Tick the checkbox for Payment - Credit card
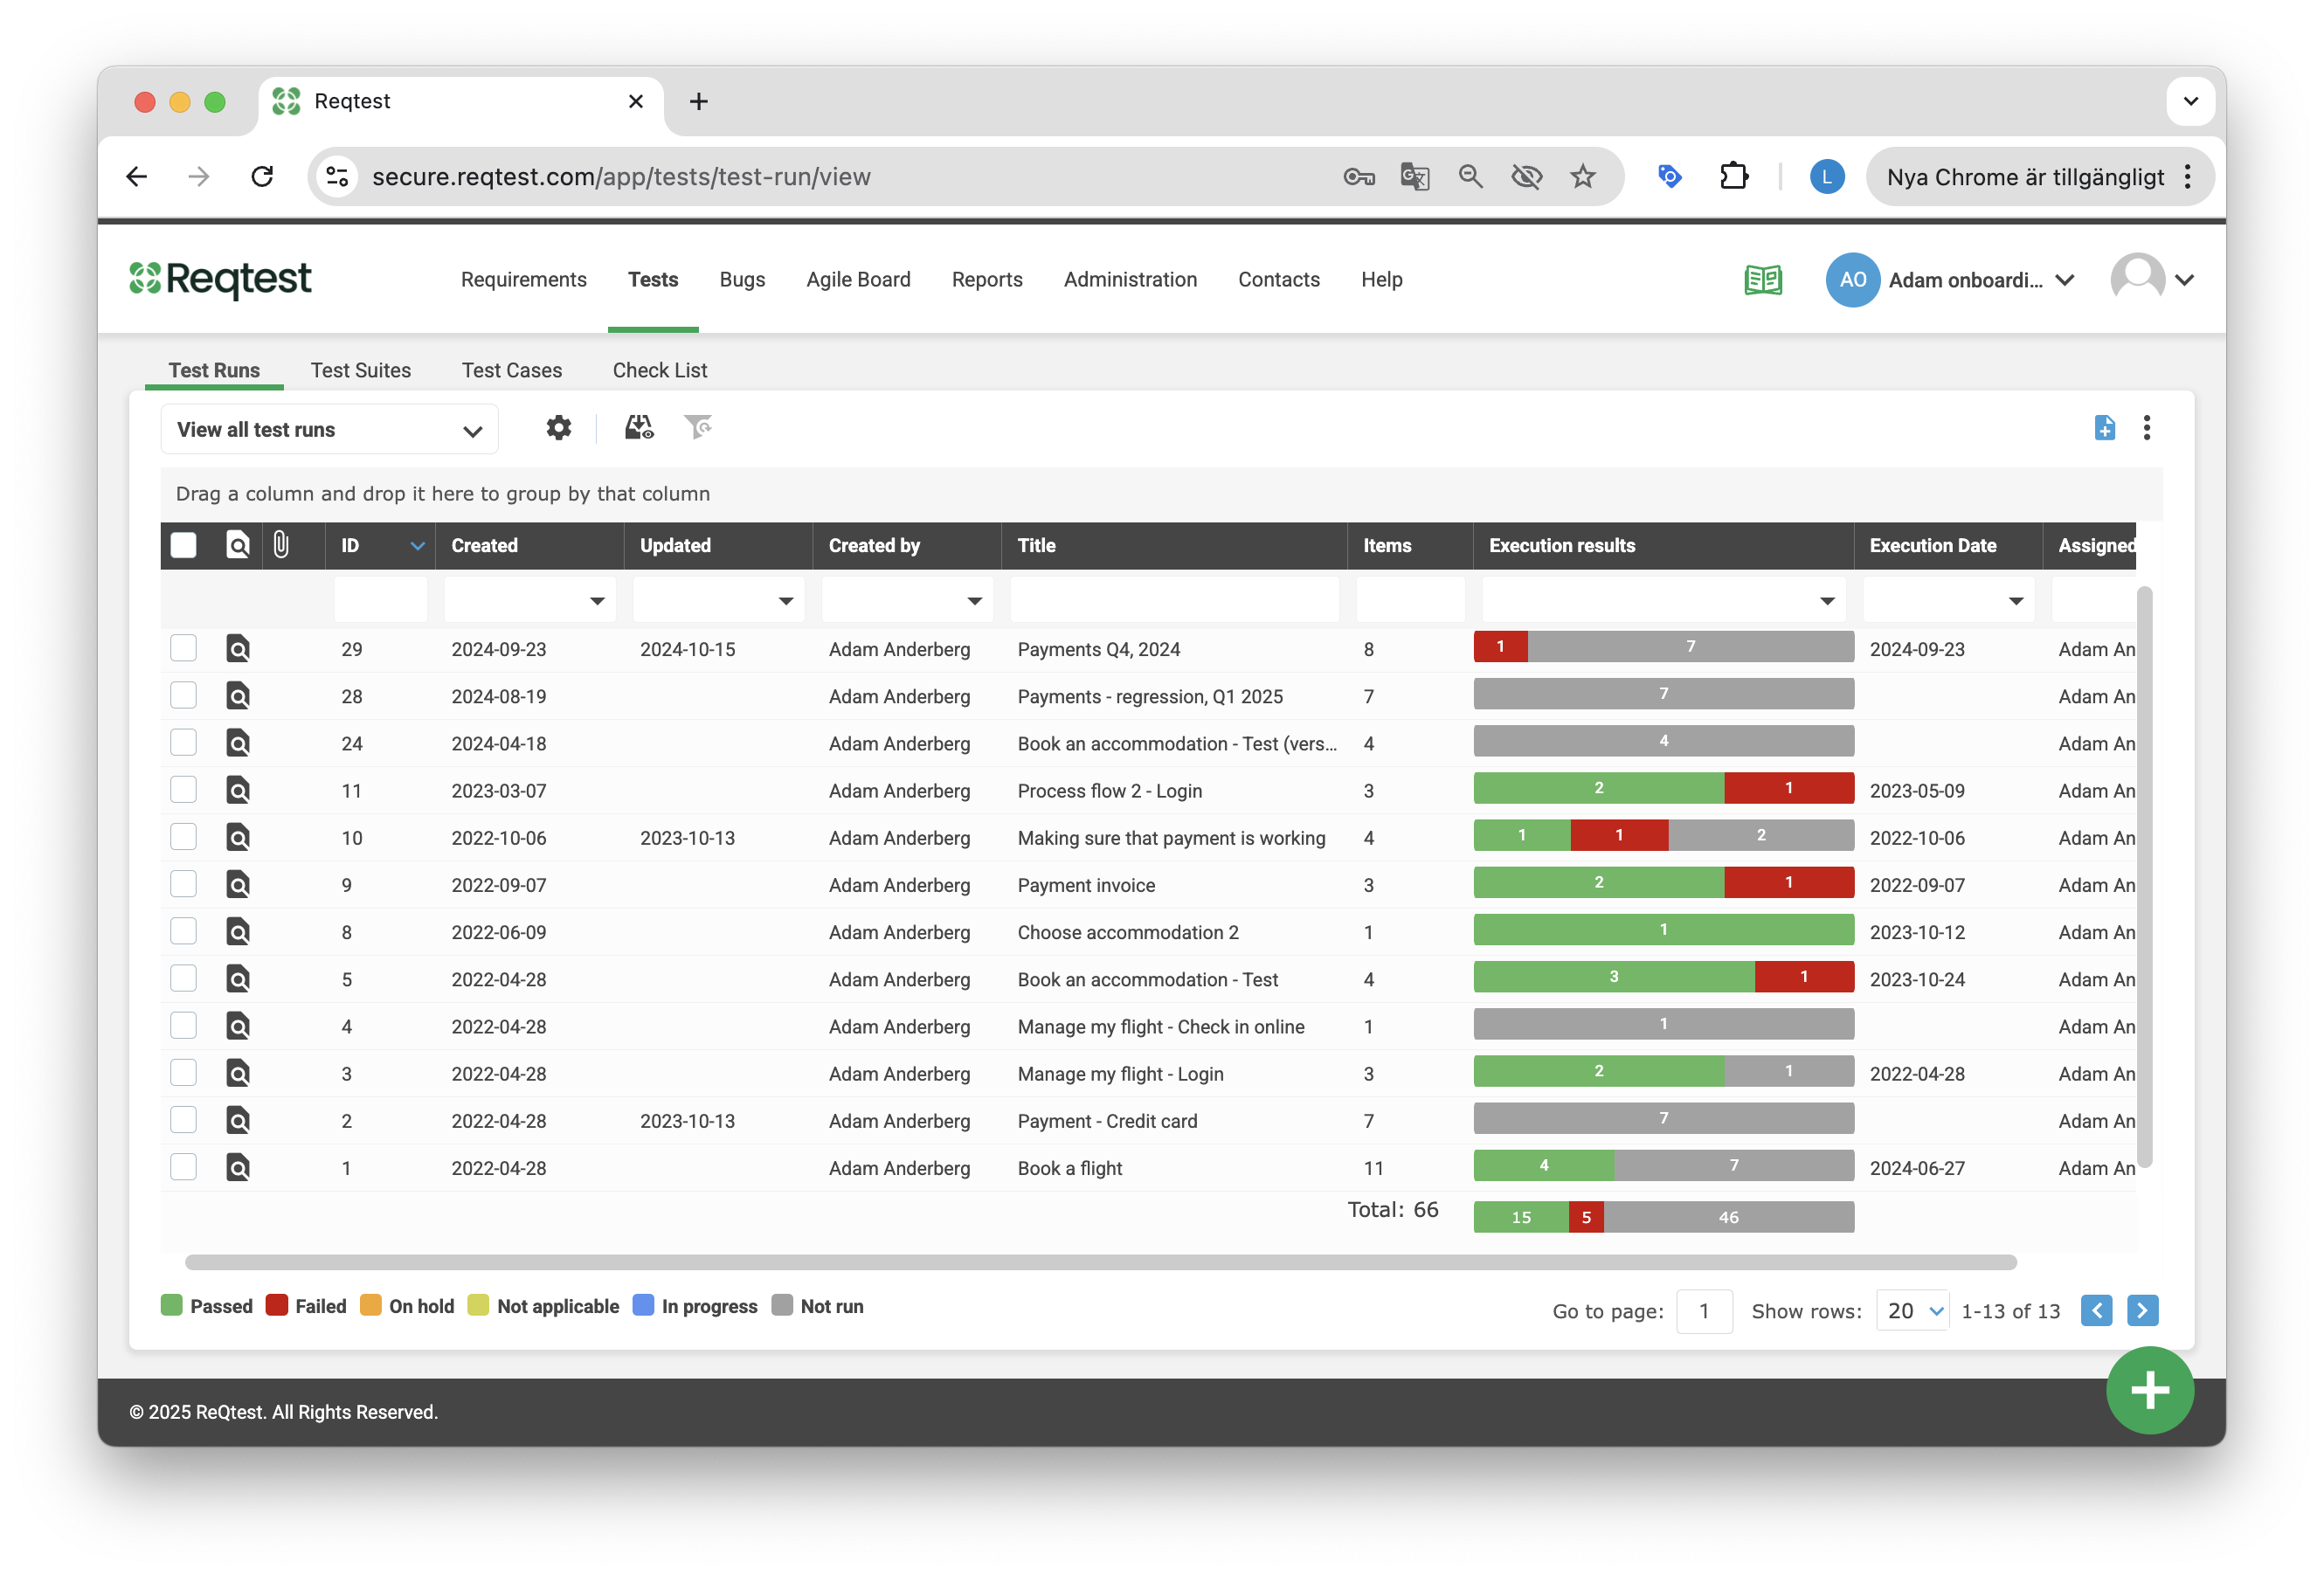Image resolution: width=2324 pixels, height=1576 pixels. (183, 1119)
